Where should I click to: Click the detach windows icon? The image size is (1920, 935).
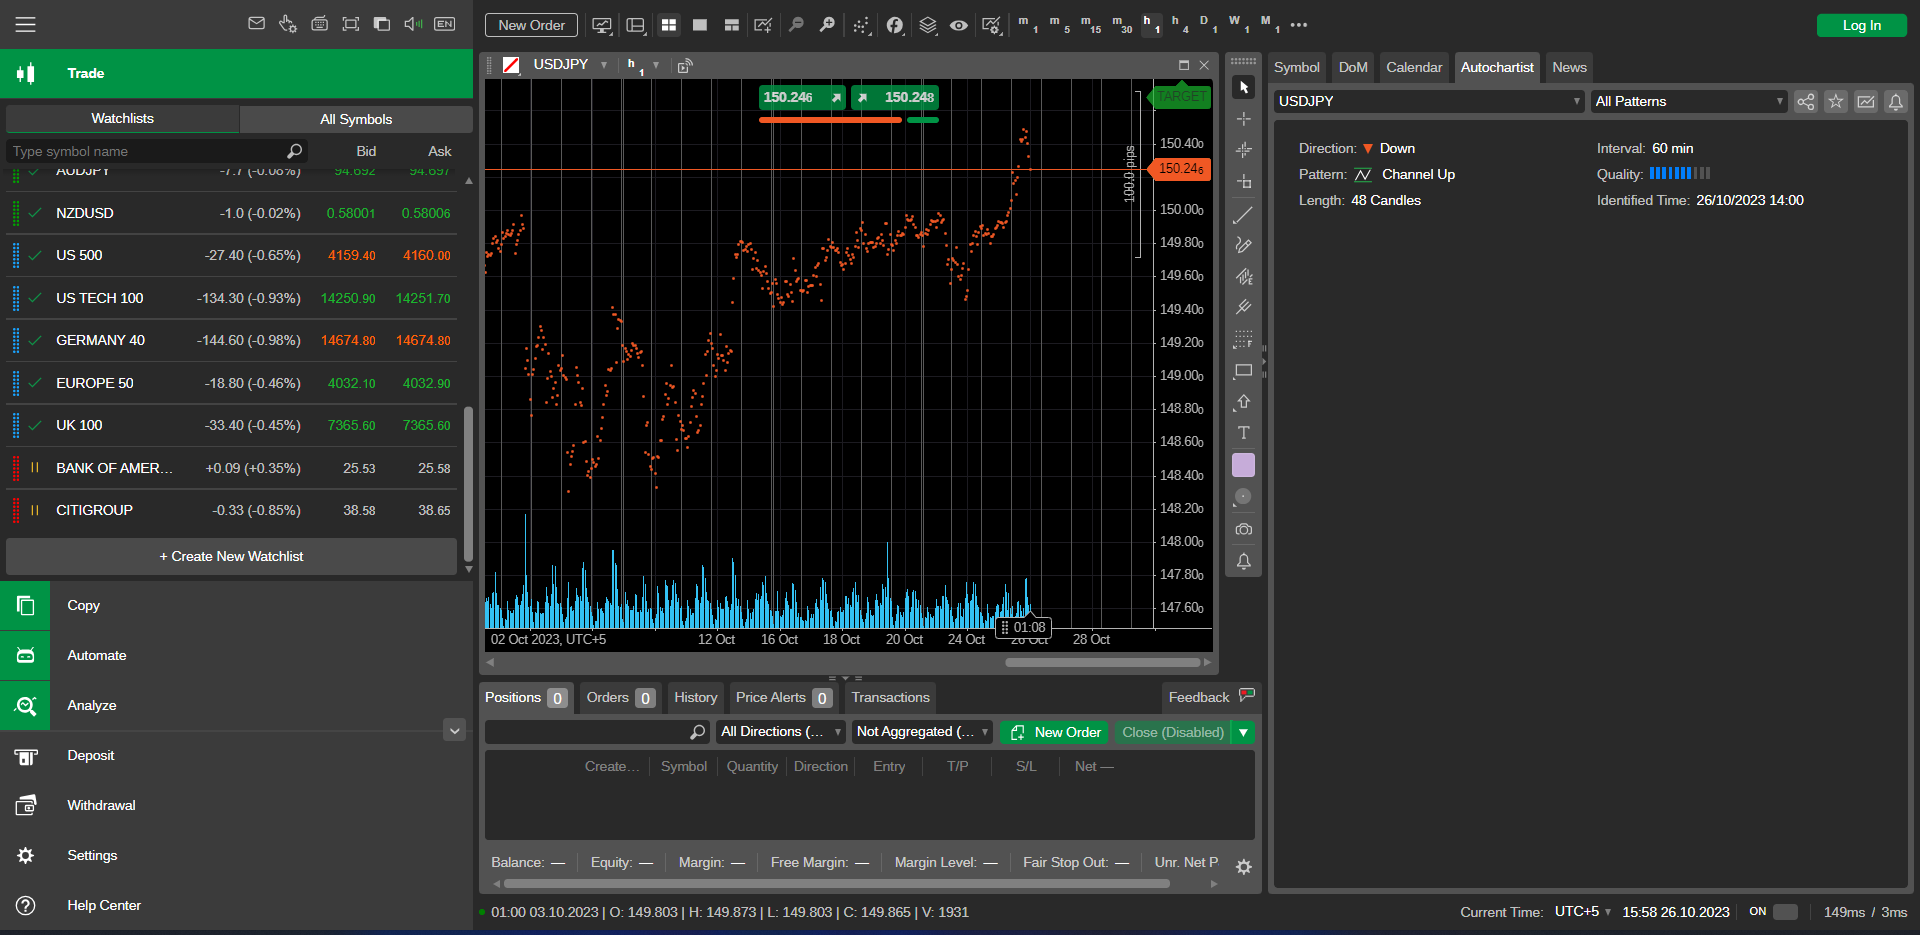point(382,24)
